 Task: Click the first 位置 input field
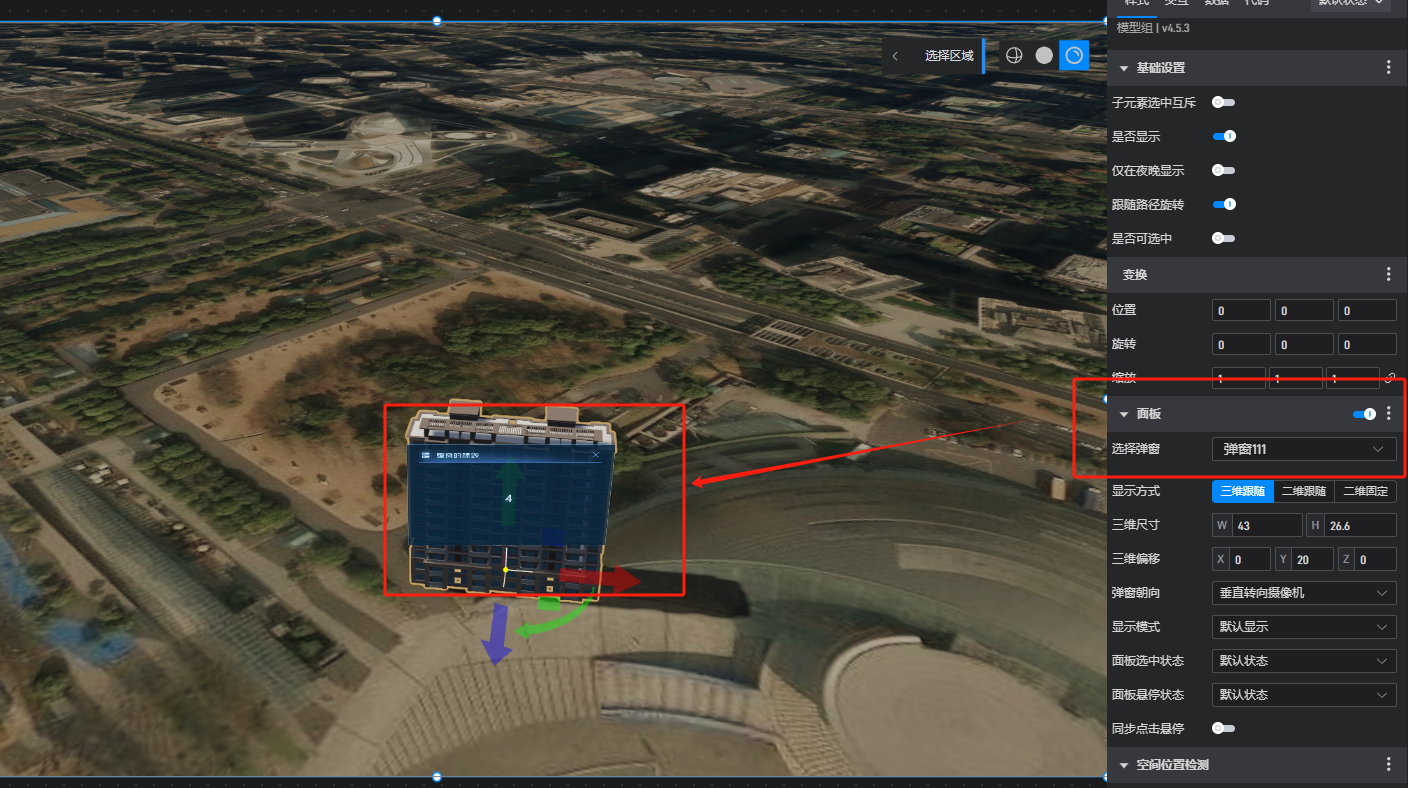point(1241,311)
